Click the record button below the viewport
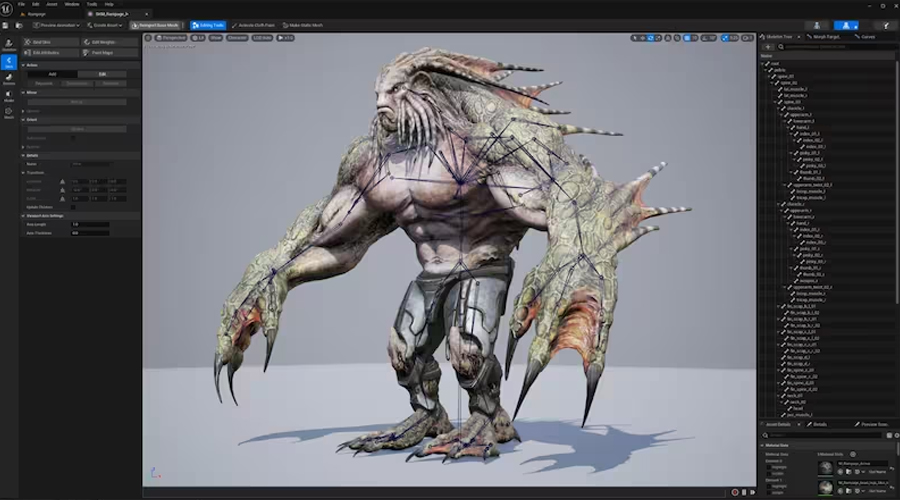Viewport: 900px width, 500px height. pyautogui.click(x=736, y=492)
